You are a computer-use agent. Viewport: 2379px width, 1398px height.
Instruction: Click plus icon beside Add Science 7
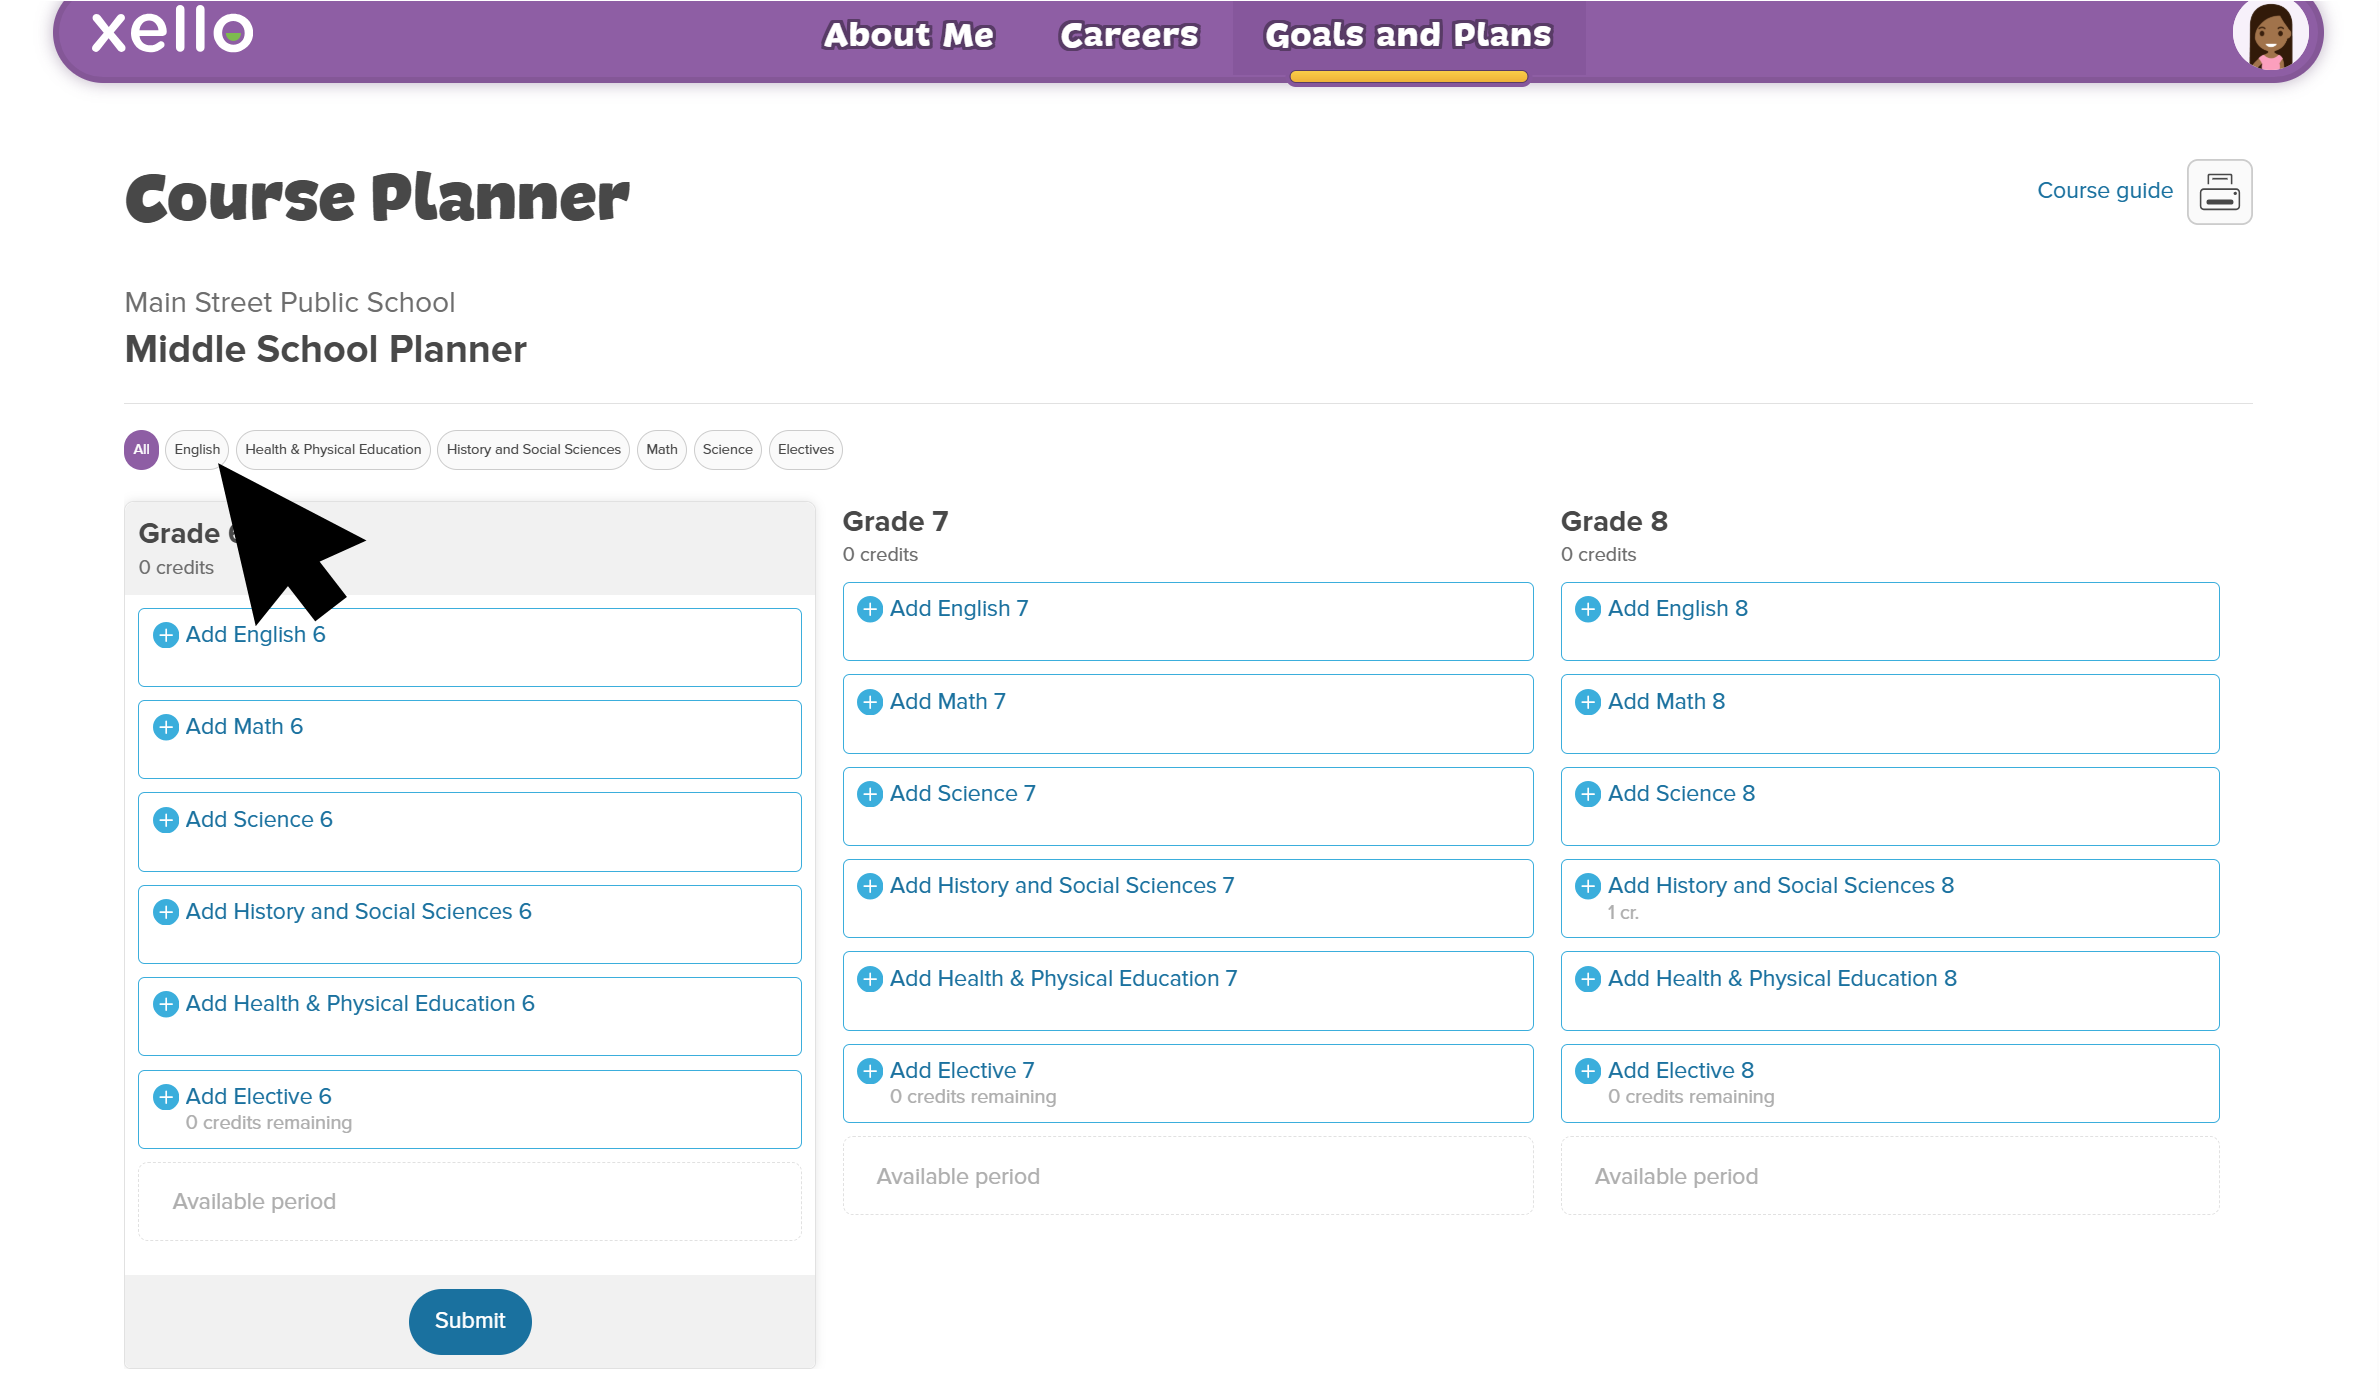870,794
